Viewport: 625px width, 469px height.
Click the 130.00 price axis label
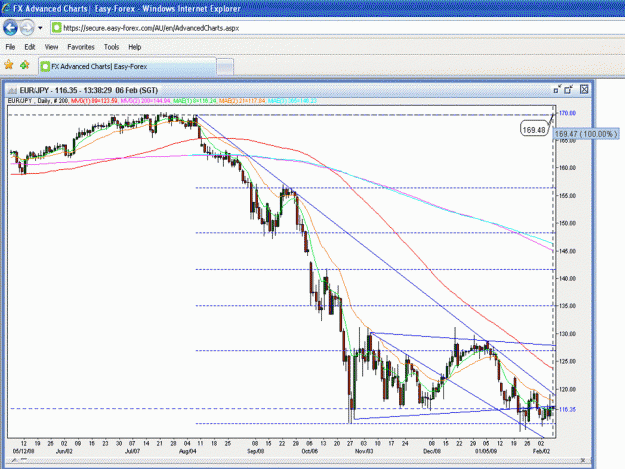[x=567, y=334]
